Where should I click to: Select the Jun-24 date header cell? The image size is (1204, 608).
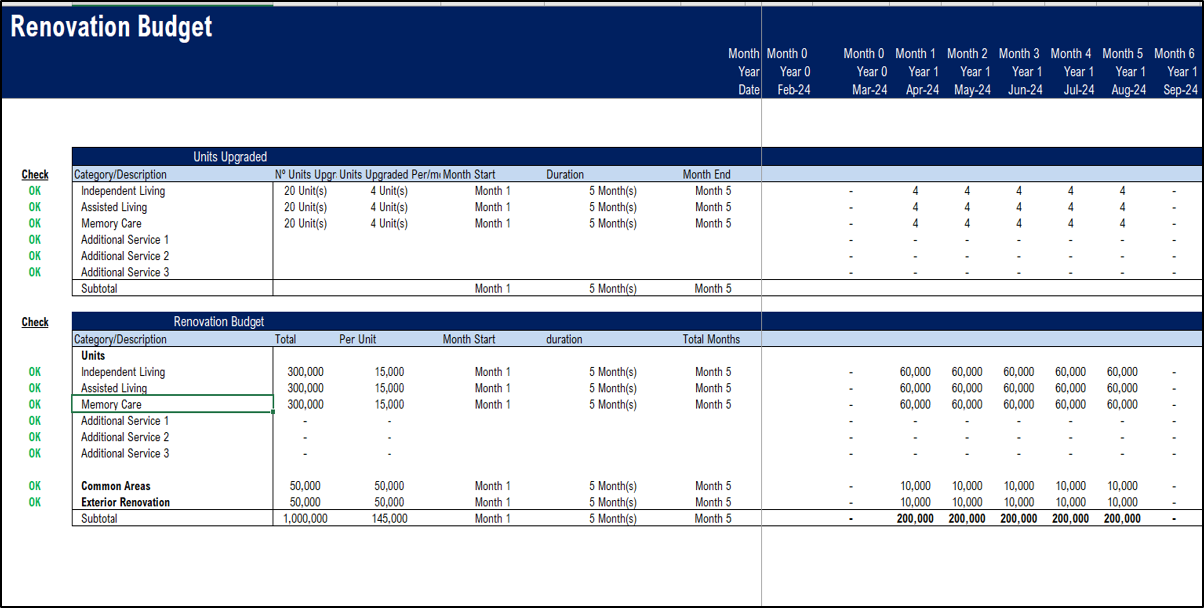click(x=1025, y=90)
